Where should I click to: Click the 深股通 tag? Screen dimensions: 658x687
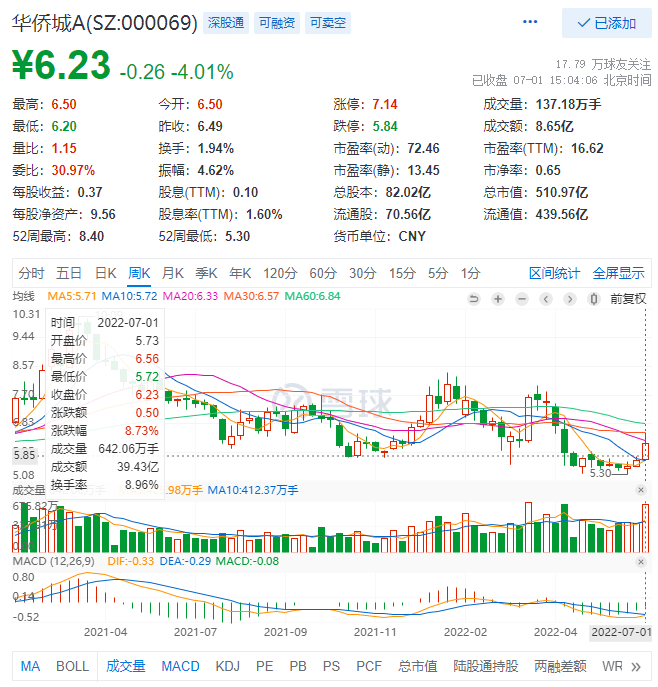coord(226,23)
